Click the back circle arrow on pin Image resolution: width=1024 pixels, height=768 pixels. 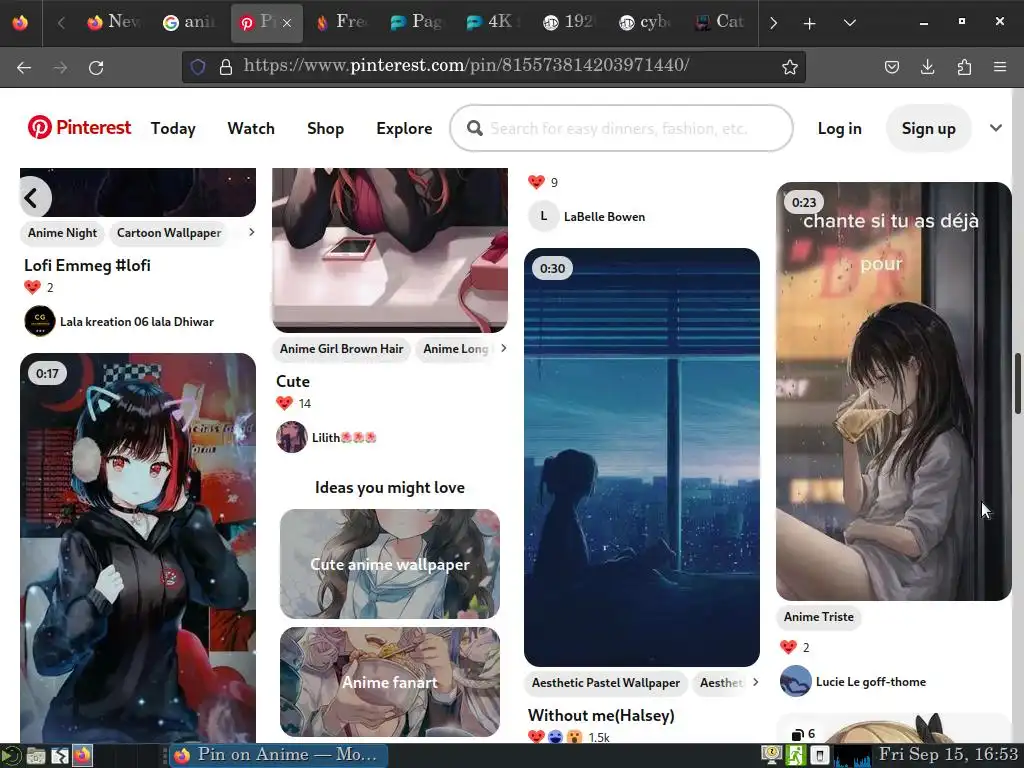[x=33, y=197]
